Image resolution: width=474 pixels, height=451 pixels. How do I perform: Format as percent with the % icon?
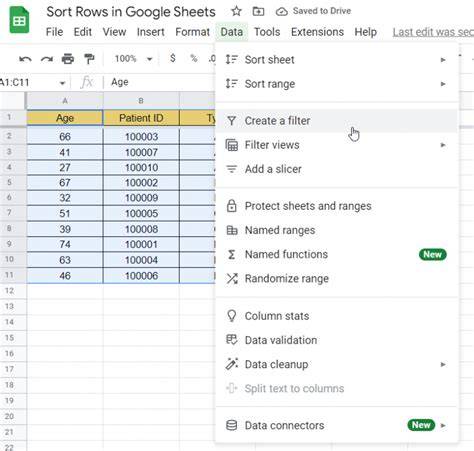pos(194,59)
